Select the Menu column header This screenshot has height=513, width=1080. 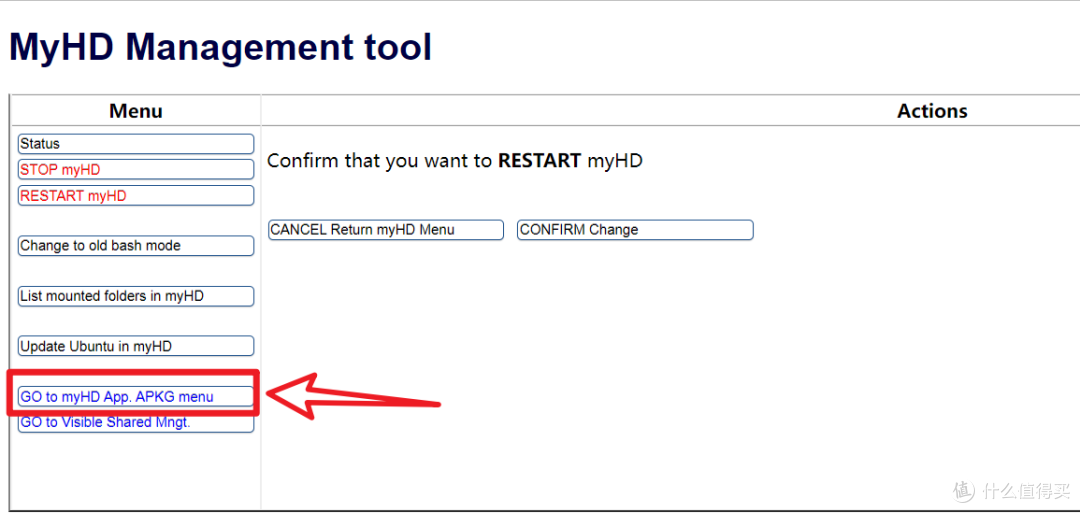[136, 111]
